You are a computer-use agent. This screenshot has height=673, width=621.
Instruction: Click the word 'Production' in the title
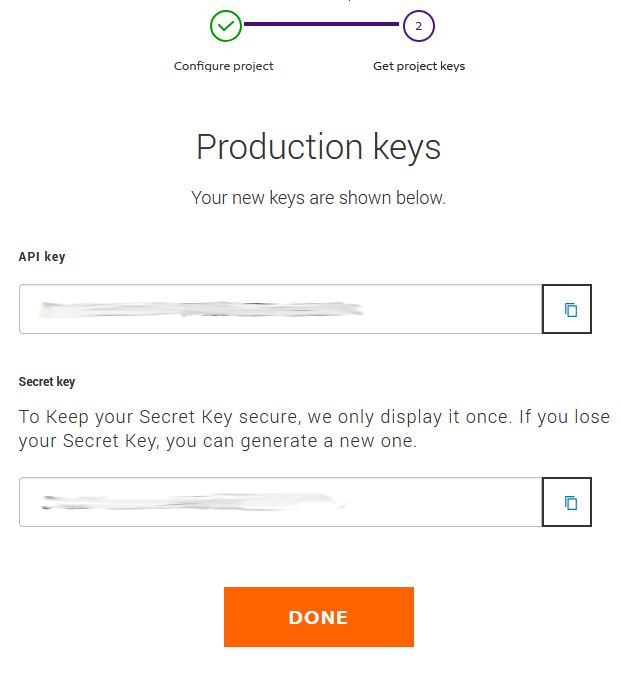(x=262, y=147)
